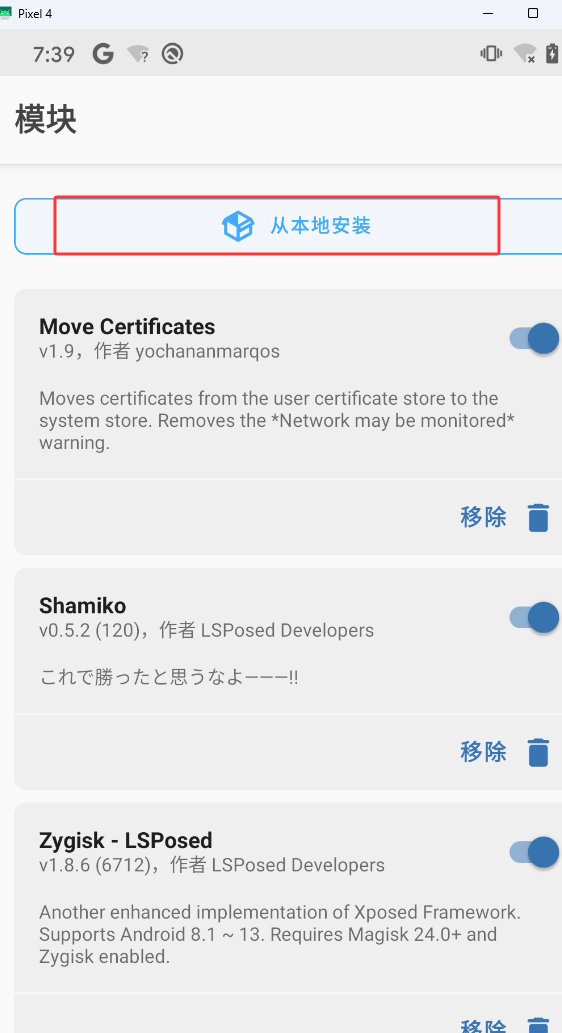
Task: Click the Google G status bar icon
Action: click(x=103, y=53)
